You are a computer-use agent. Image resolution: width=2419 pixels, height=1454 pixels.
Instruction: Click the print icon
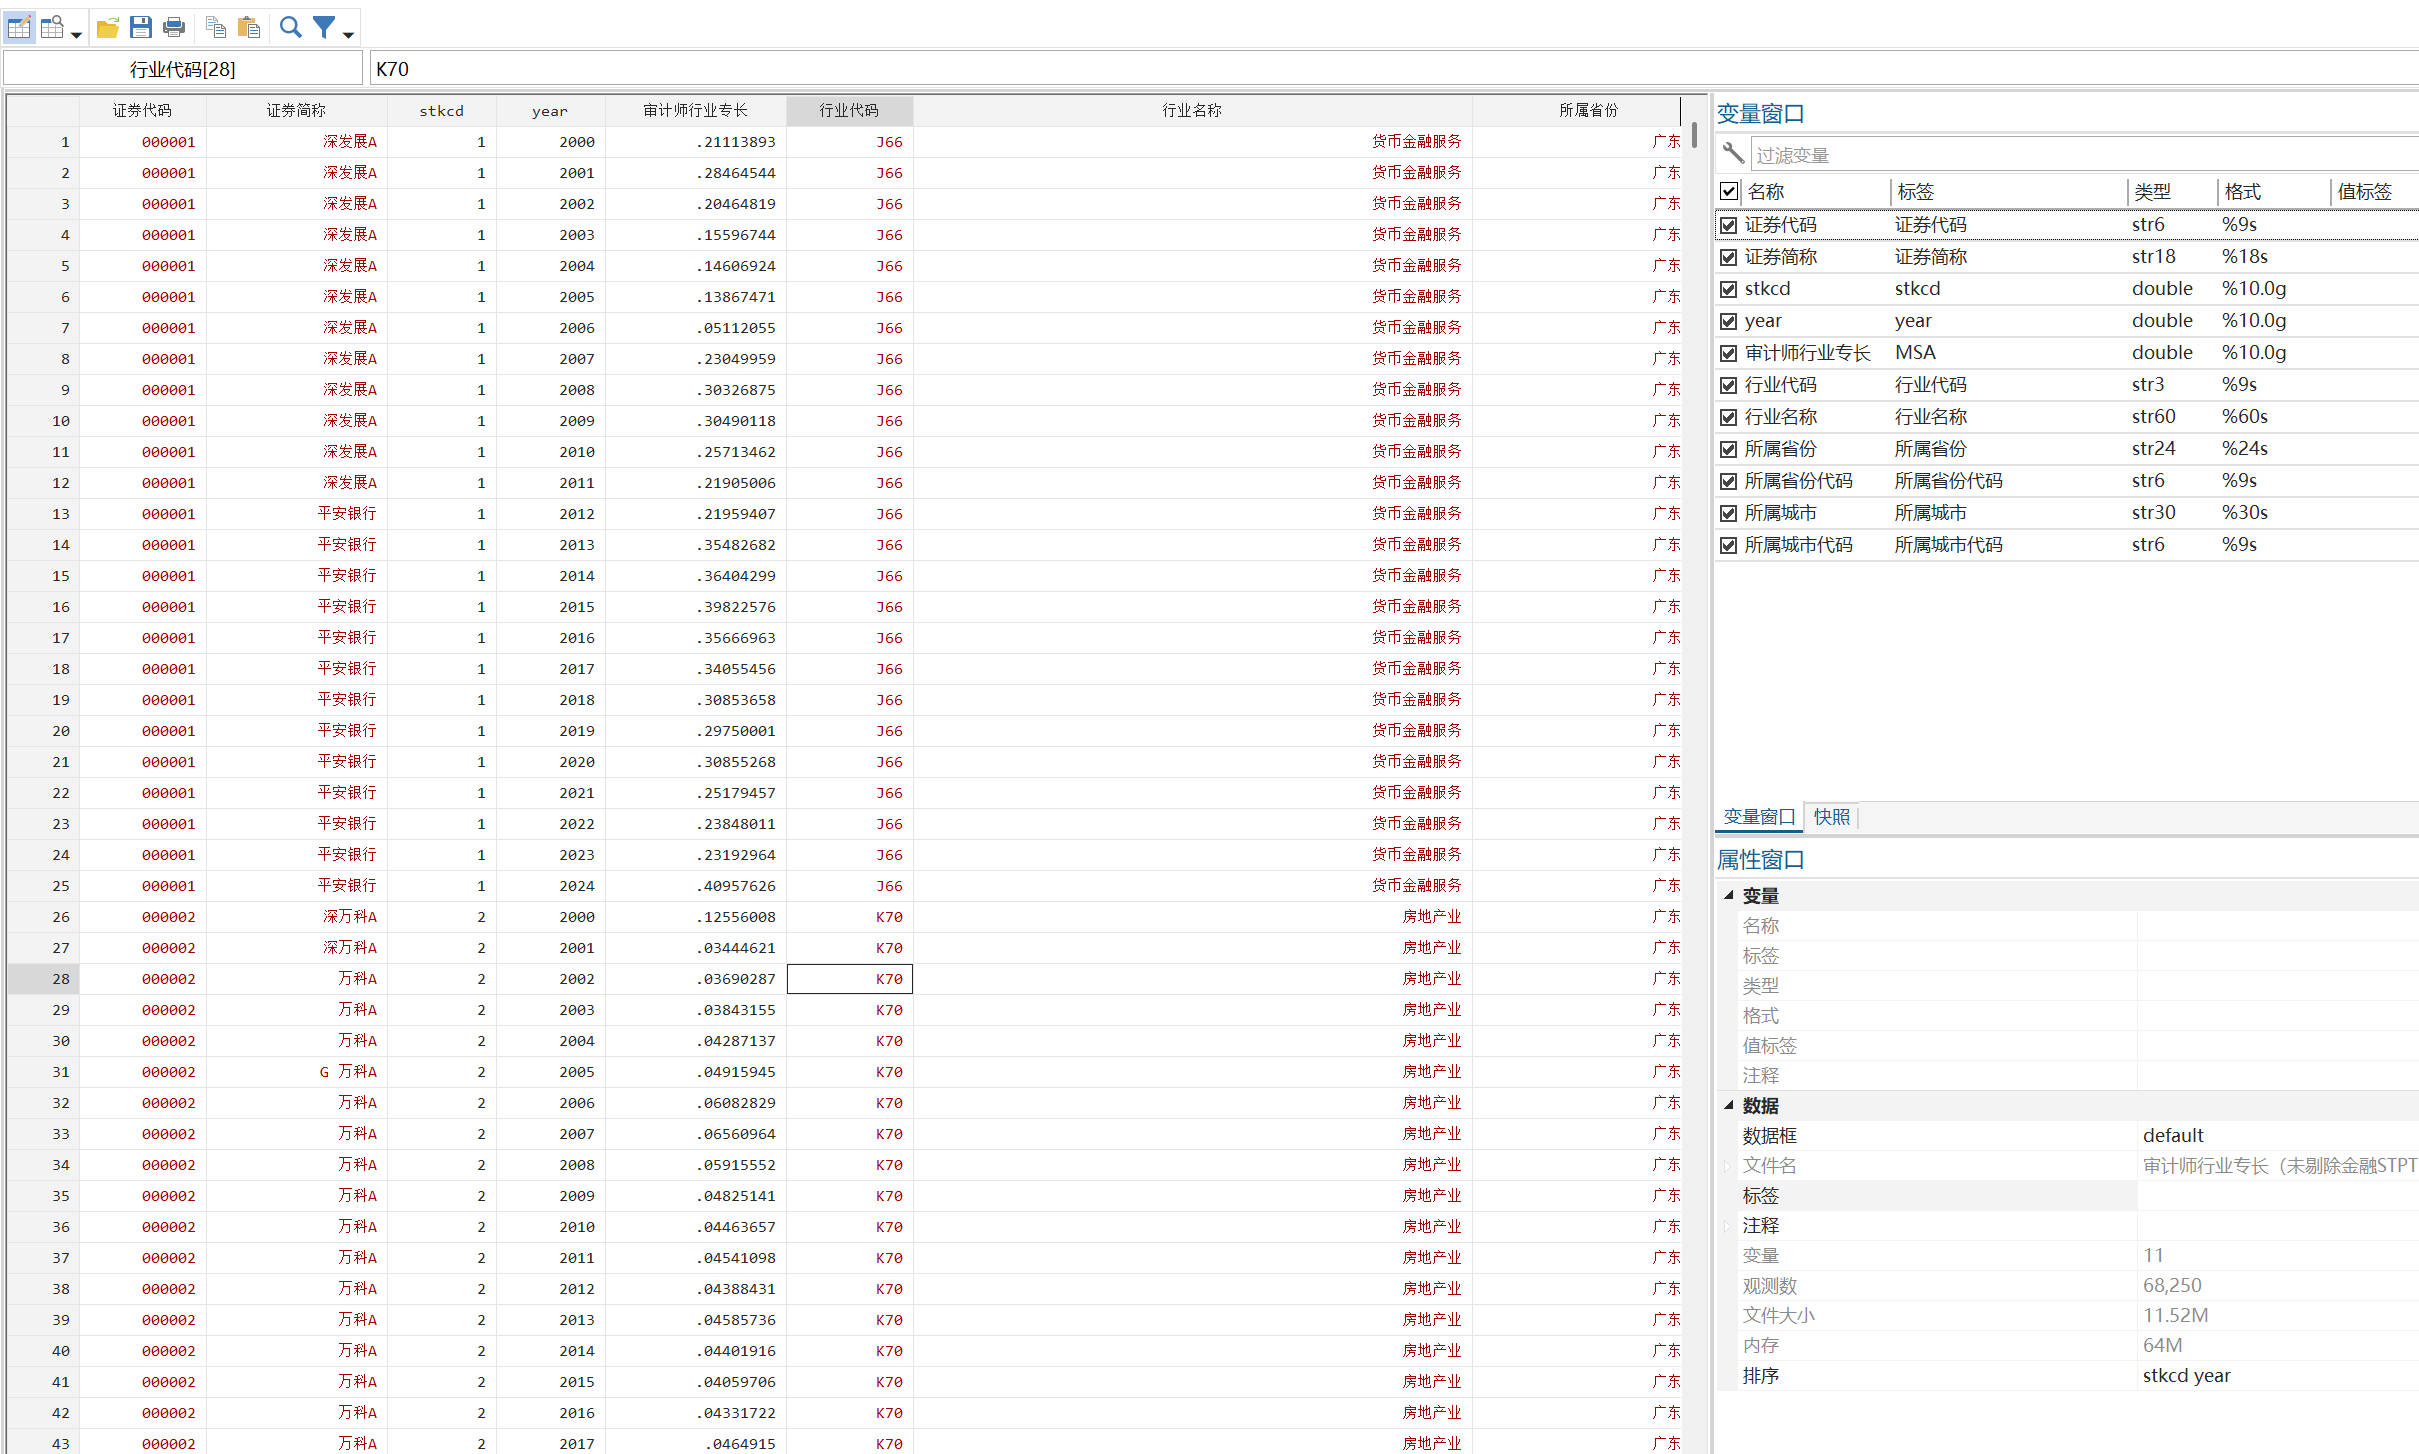click(174, 27)
